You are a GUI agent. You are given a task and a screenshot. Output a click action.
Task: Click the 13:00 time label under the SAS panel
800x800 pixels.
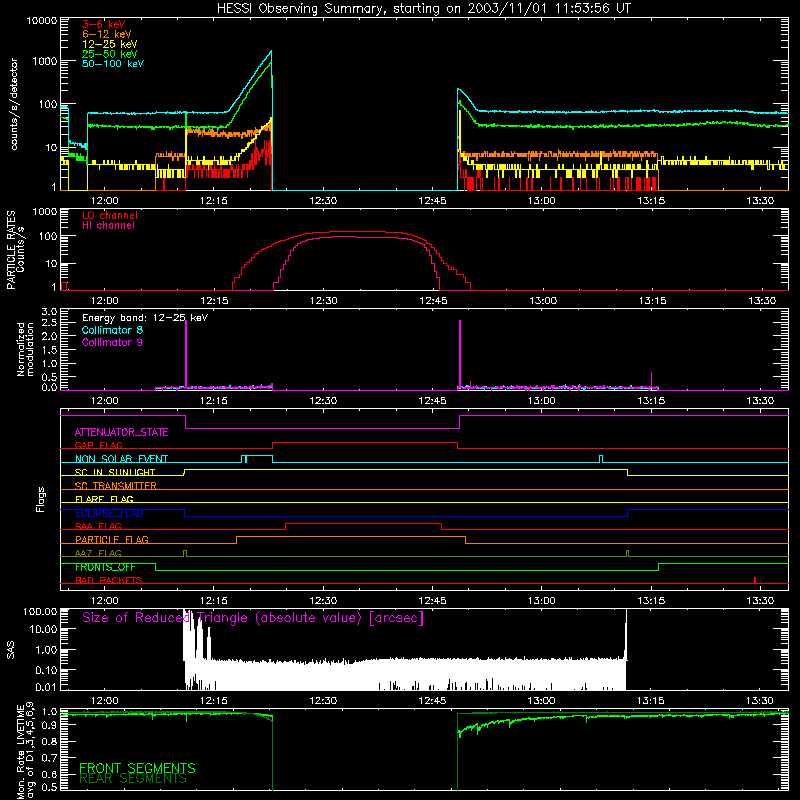pos(542,701)
